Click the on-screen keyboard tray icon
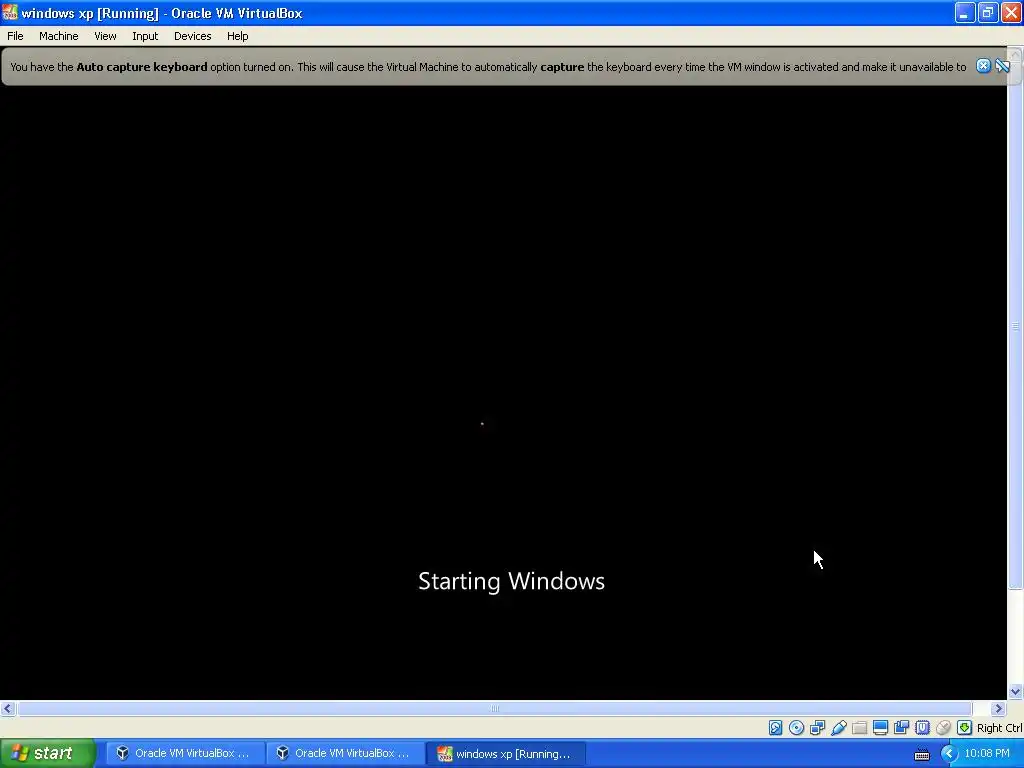This screenshot has height=768, width=1024. (x=921, y=754)
